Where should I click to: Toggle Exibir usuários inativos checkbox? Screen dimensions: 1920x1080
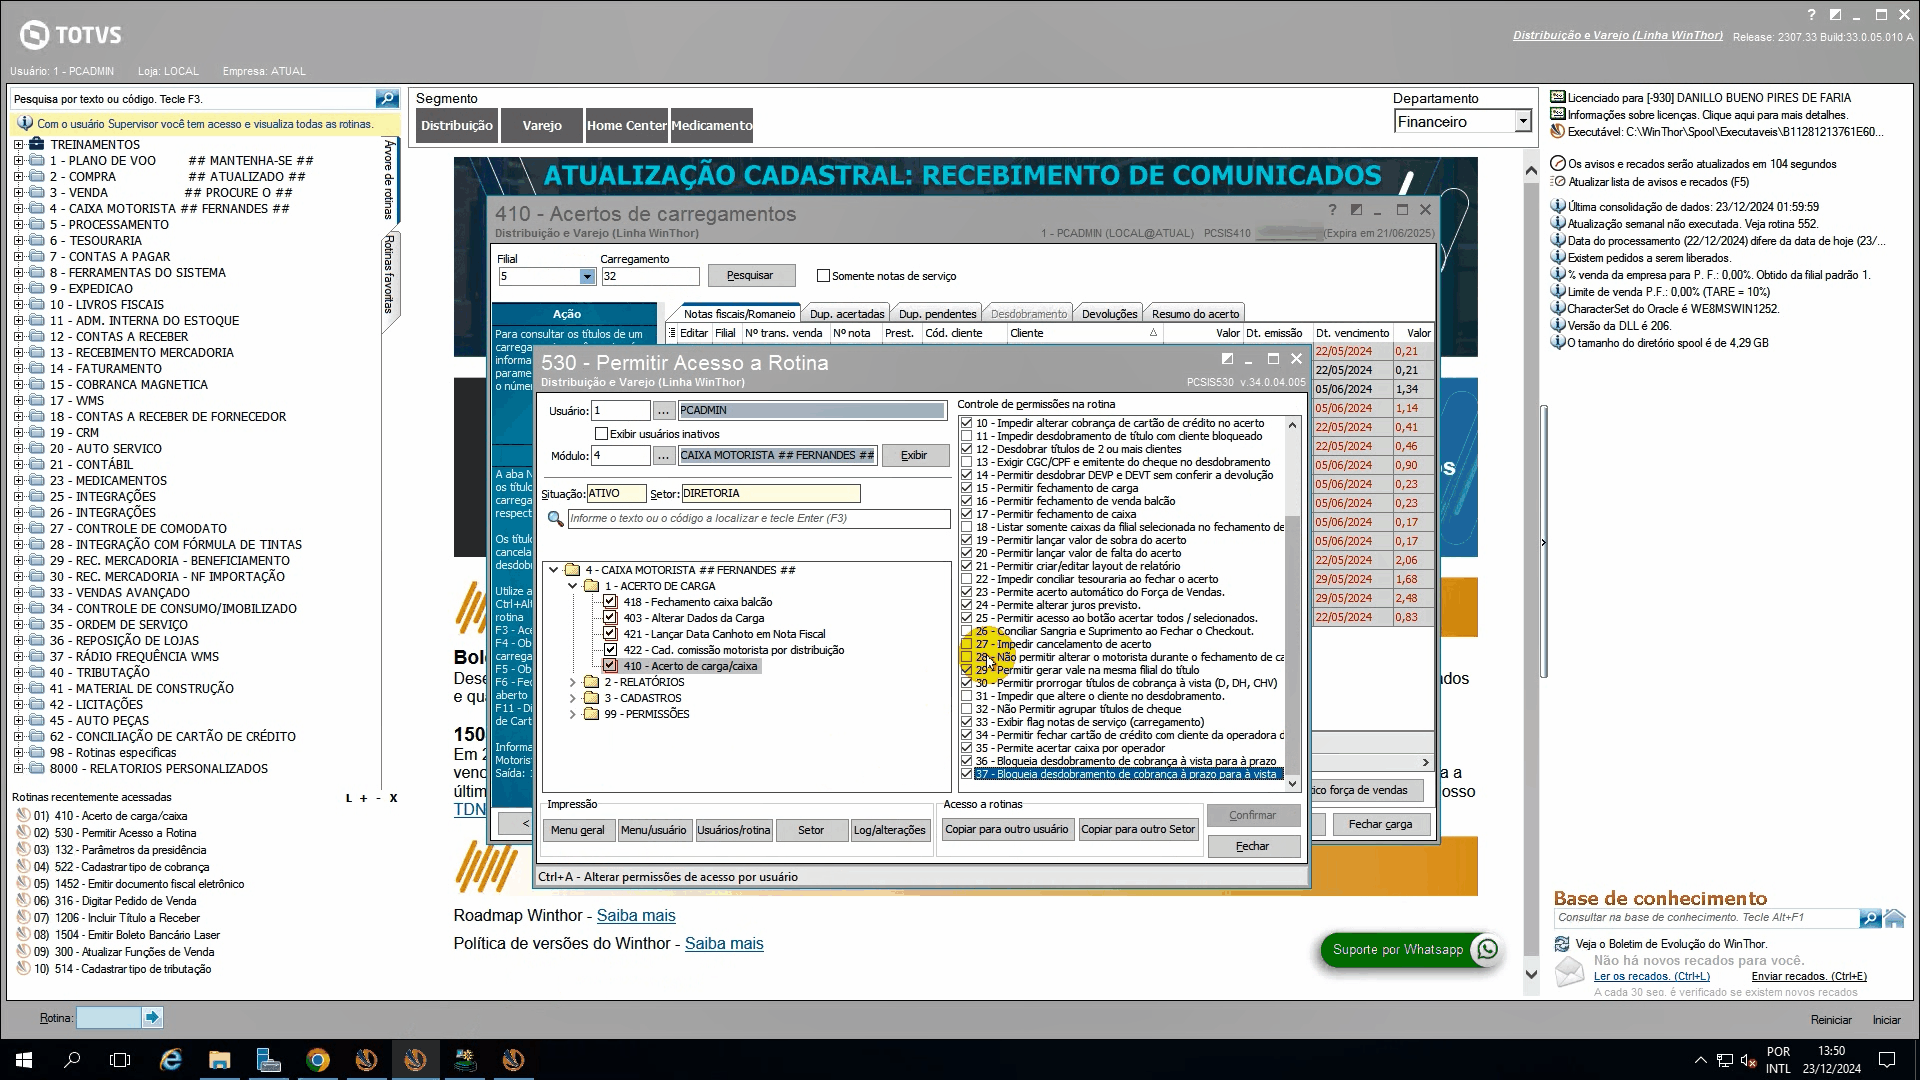601,433
